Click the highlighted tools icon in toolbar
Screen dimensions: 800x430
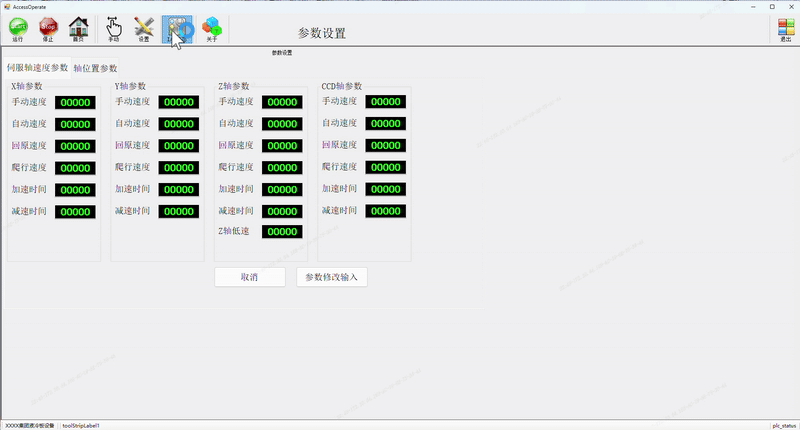(180, 29)
